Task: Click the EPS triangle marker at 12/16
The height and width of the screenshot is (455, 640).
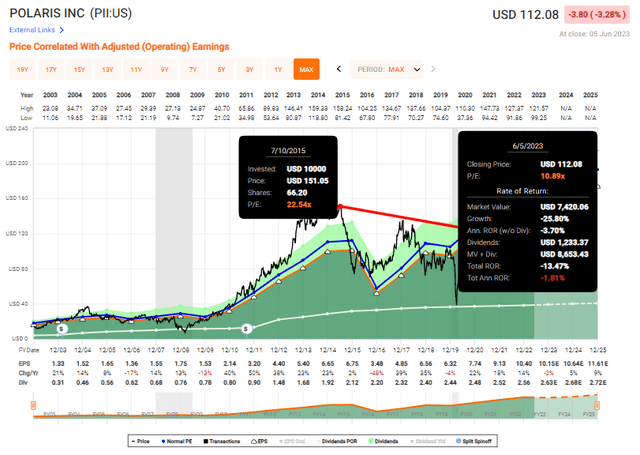Action: point(377,293)
